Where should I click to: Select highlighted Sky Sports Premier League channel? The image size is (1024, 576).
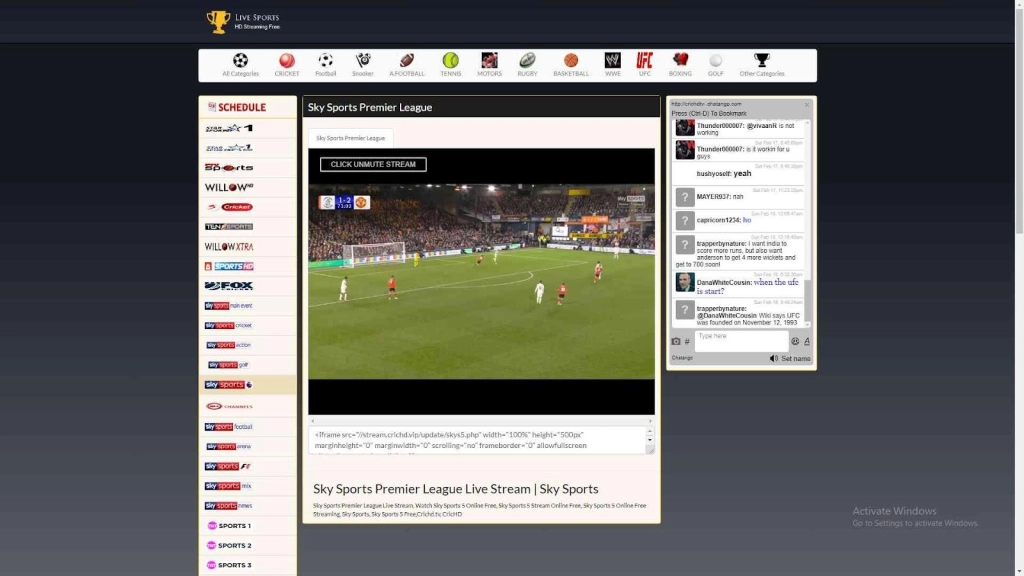click(x=248, y=385)
